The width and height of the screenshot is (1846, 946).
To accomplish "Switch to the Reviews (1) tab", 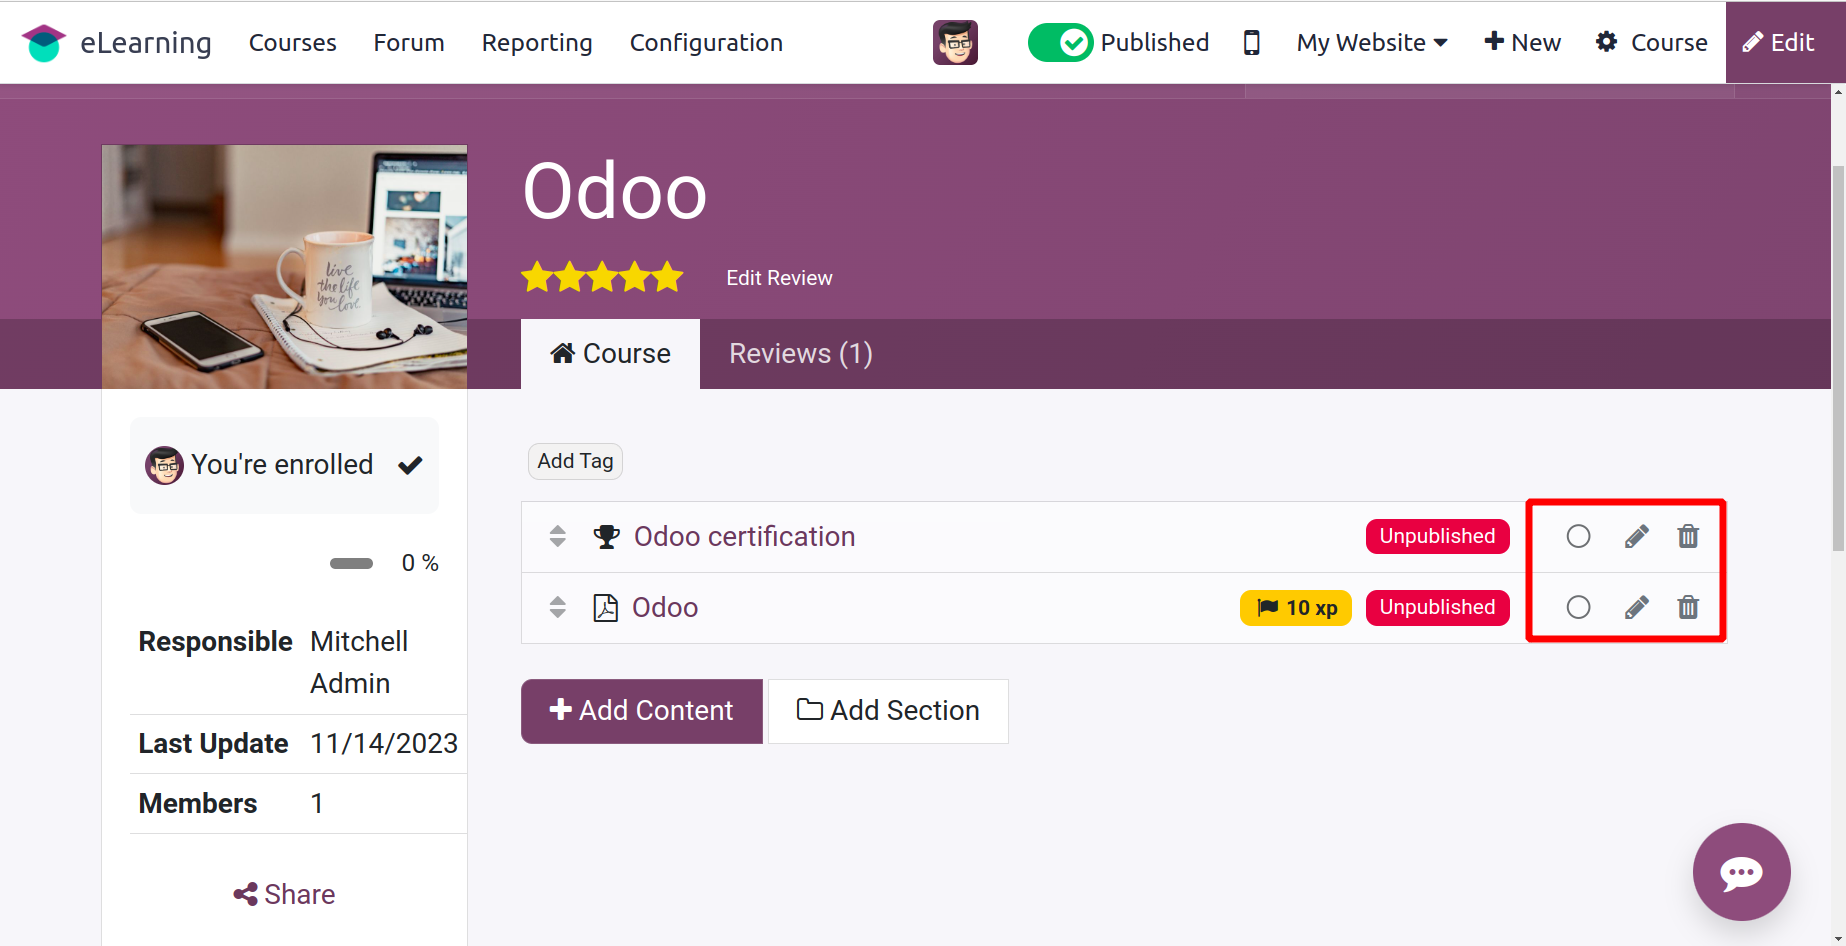I will (800, 354).
